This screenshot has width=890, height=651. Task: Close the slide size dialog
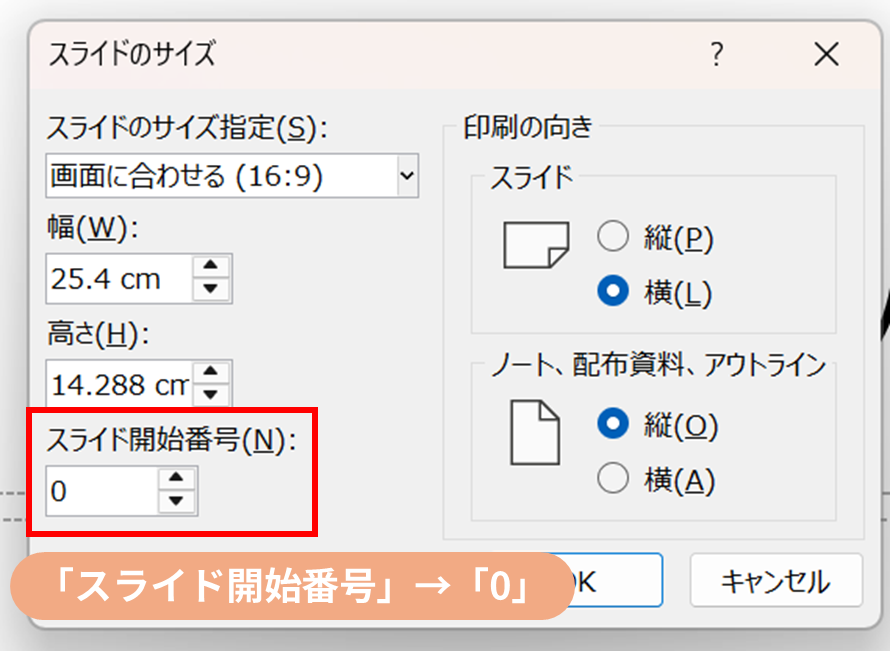coord(826,54)
